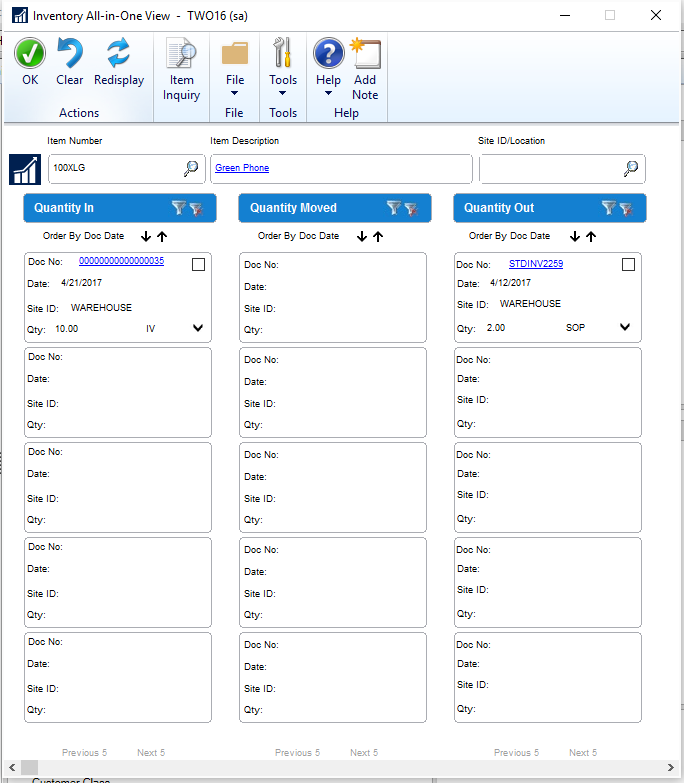Click inside the Site ID/Location field
The width and height of the screenshot is (684, 783).
coord(548,169)
